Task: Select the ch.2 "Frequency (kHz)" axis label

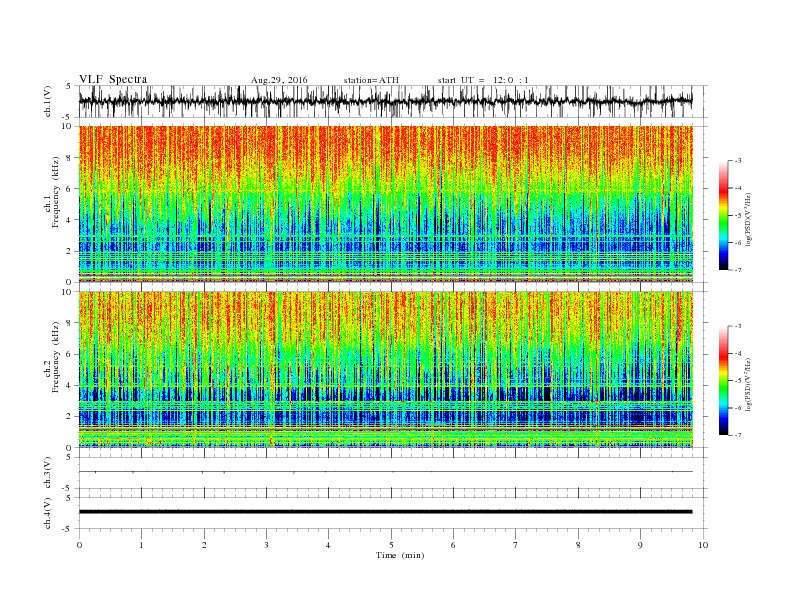Action: (x=56, y=356)
